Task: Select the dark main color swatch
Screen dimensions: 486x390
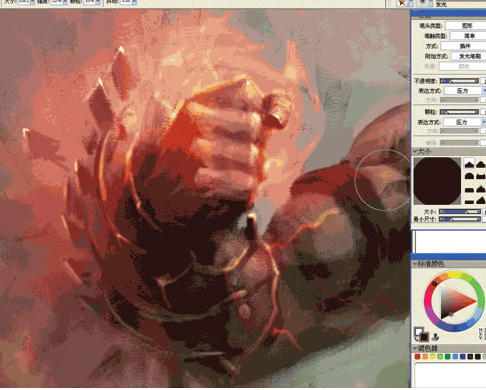Action: pyautogui.click(x=424, y=337)
